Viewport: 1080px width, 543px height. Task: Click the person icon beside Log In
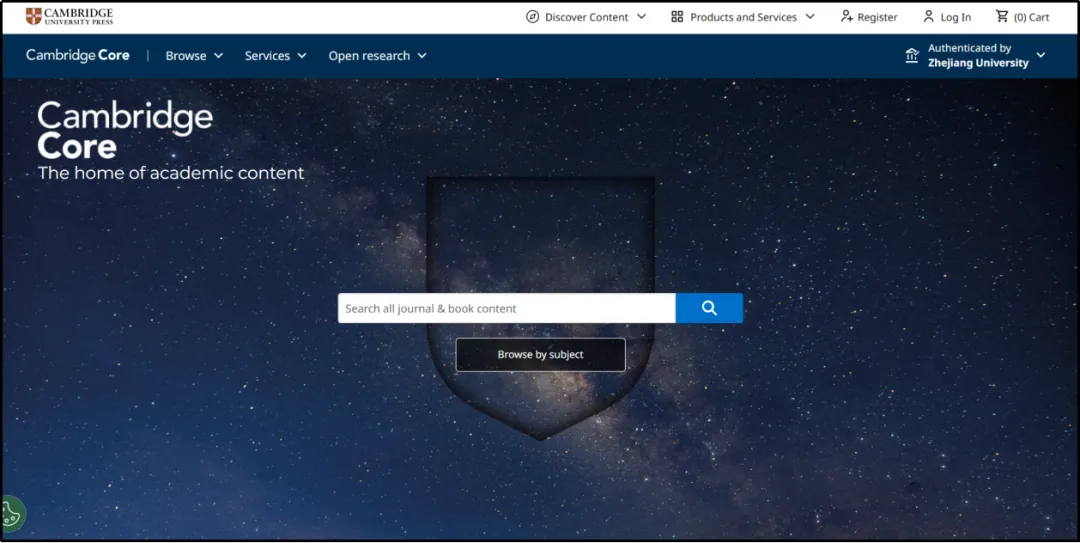(x=928, y=17)
